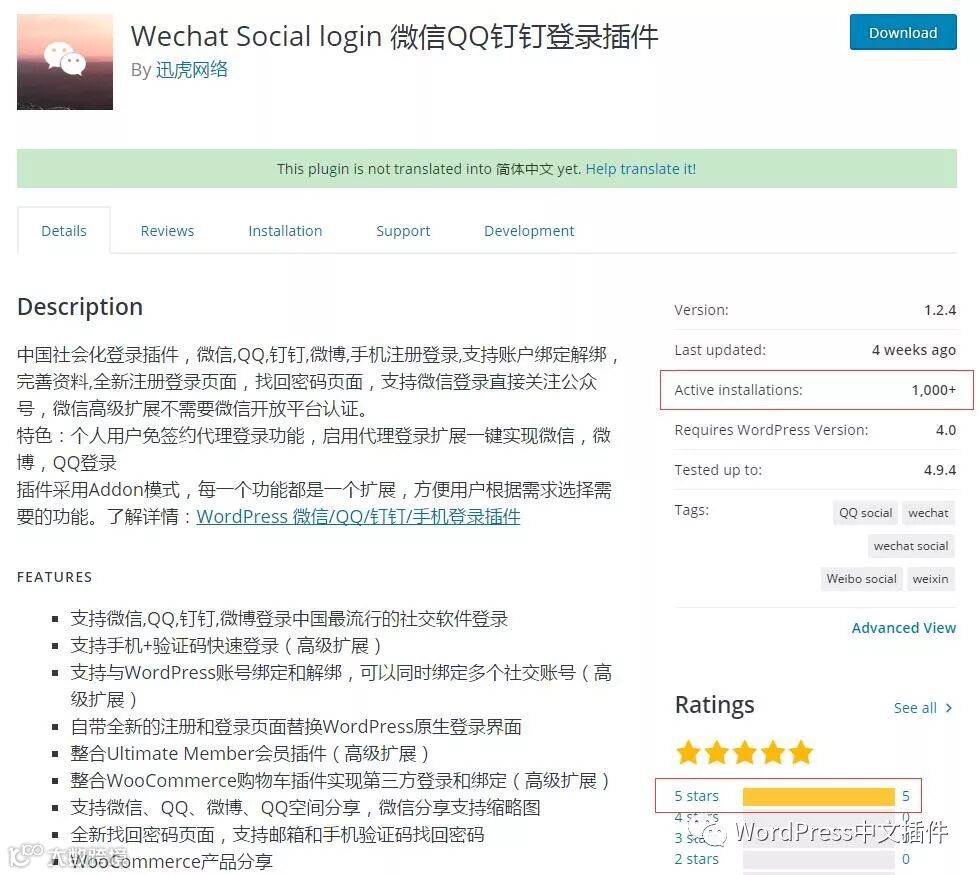Click the Ratings heading
The width and height of the screenshot is (980, 875).
(714, 705)
